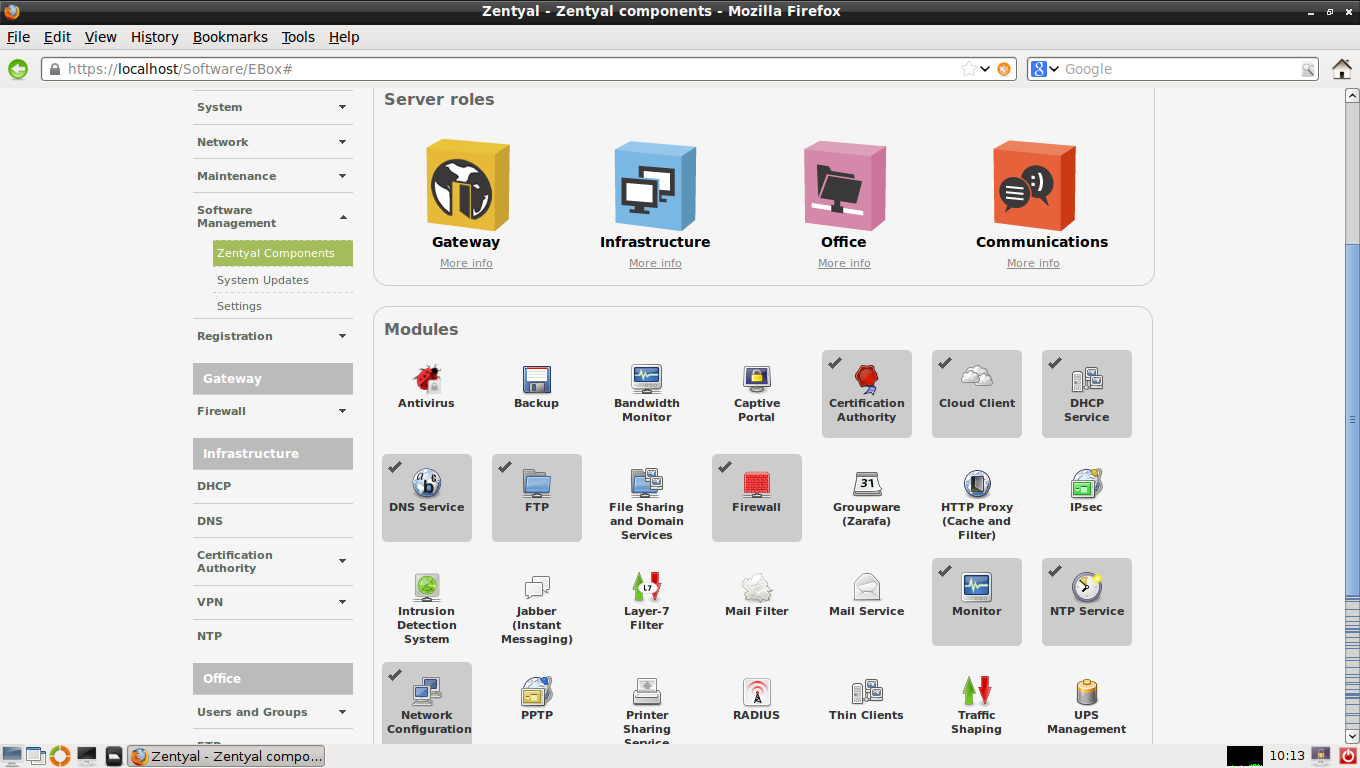Collapse the Software Management section
The height and width of the screenshot is (768, 1360).
click(272, 216)
